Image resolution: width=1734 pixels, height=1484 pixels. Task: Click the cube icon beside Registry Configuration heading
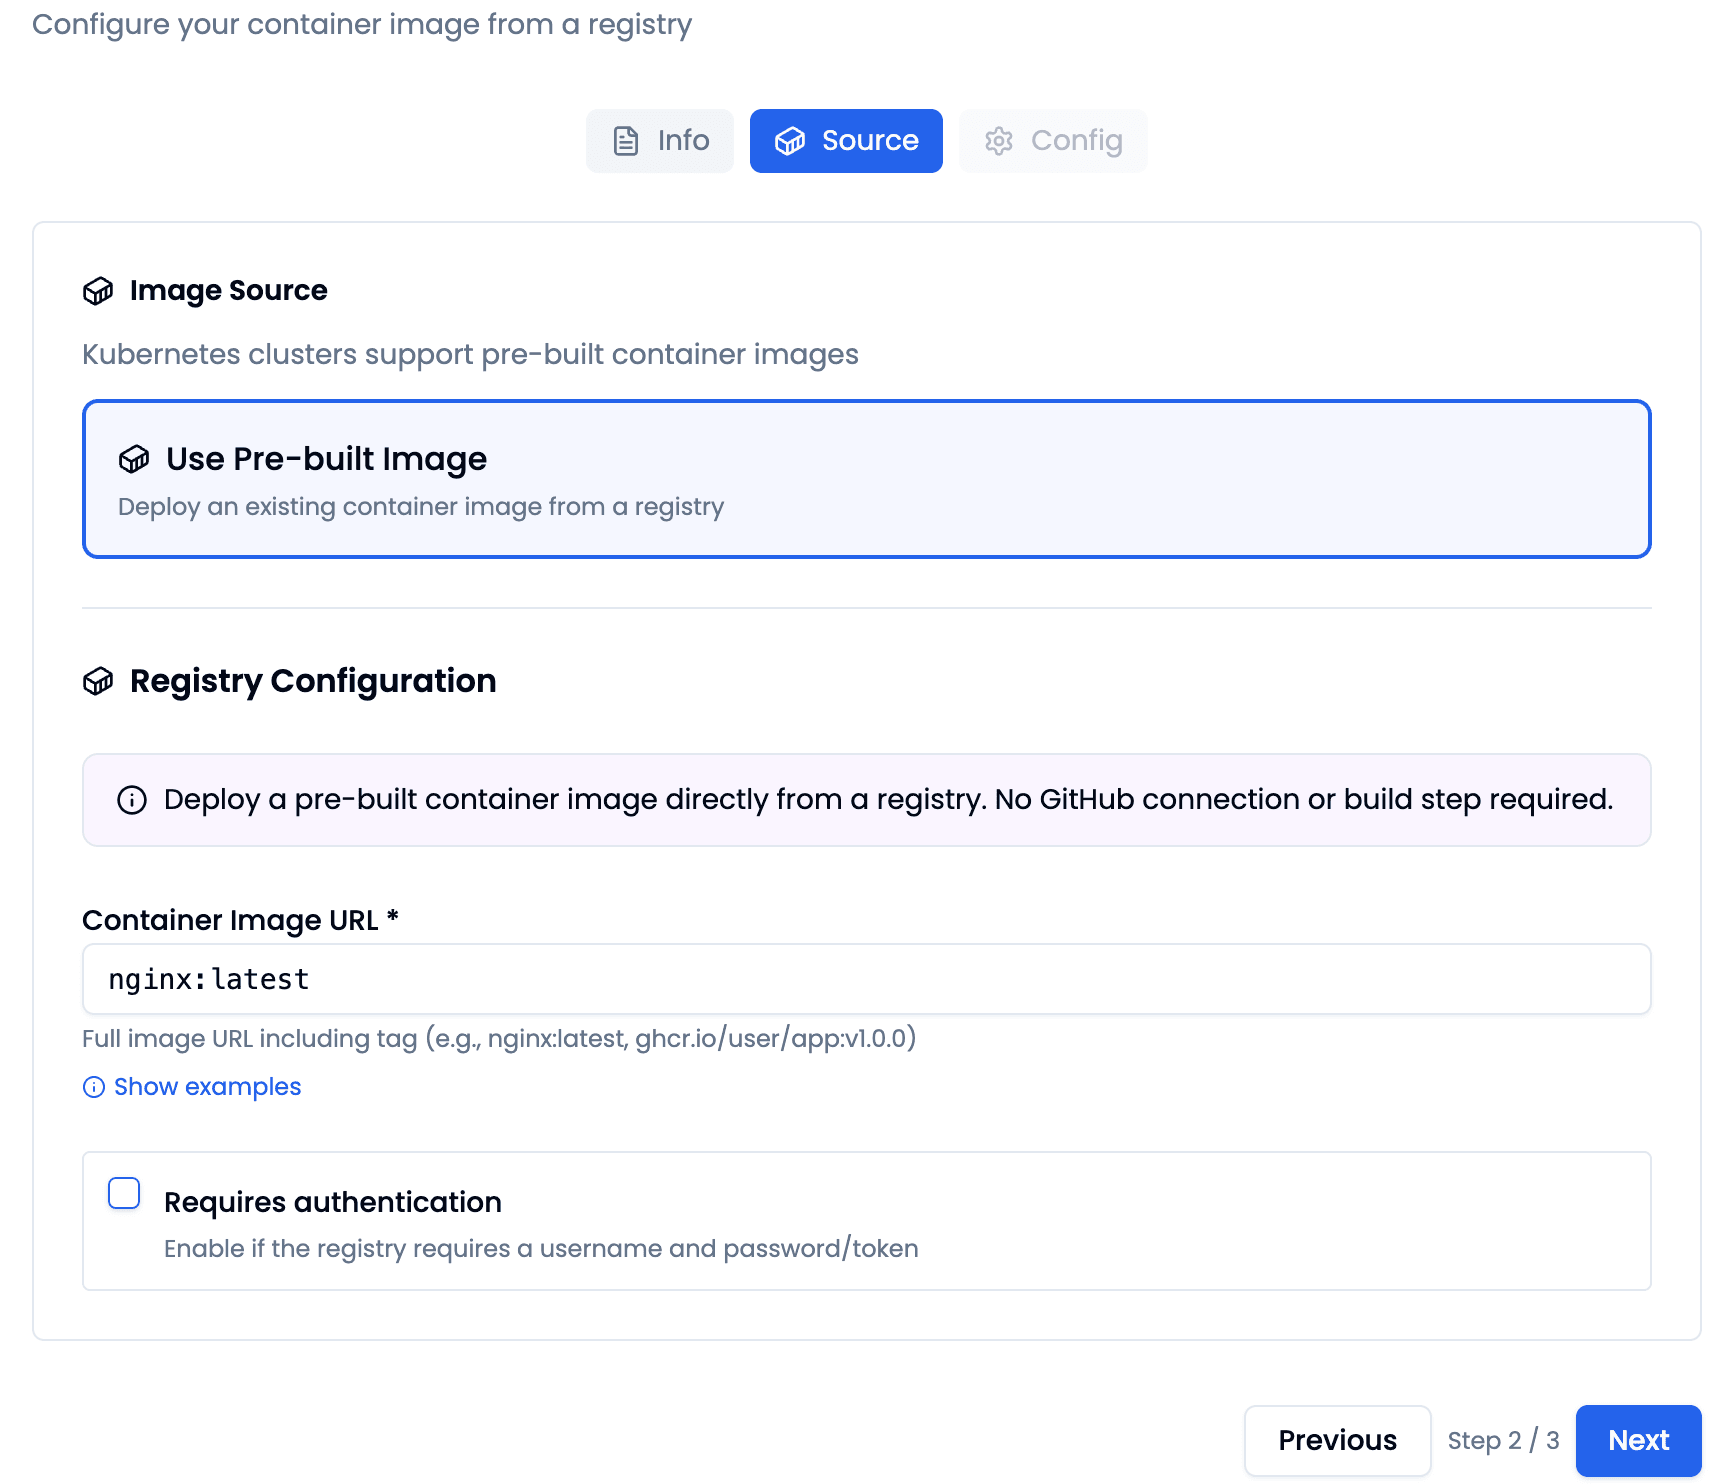point(98,682)
